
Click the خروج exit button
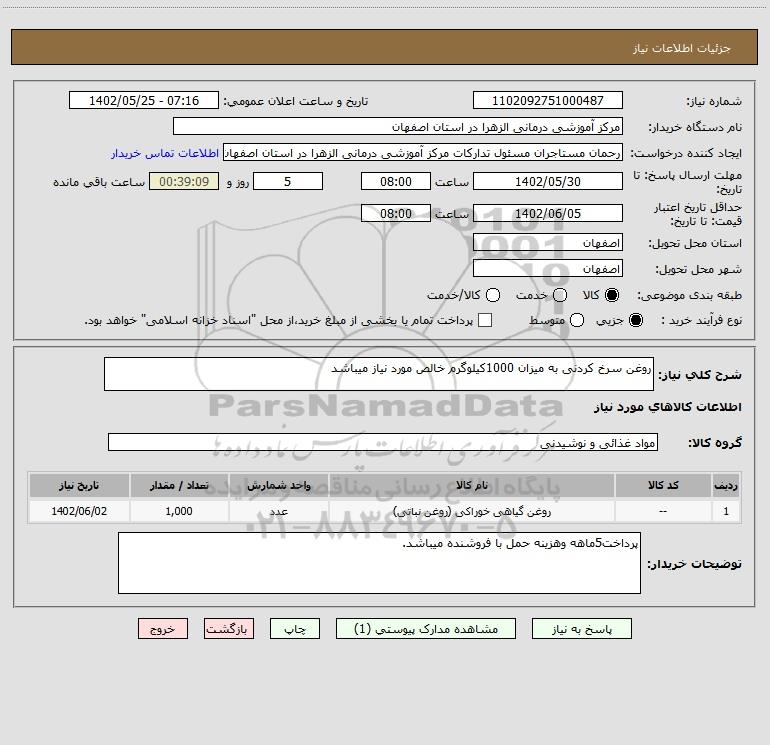pos(163,629)
